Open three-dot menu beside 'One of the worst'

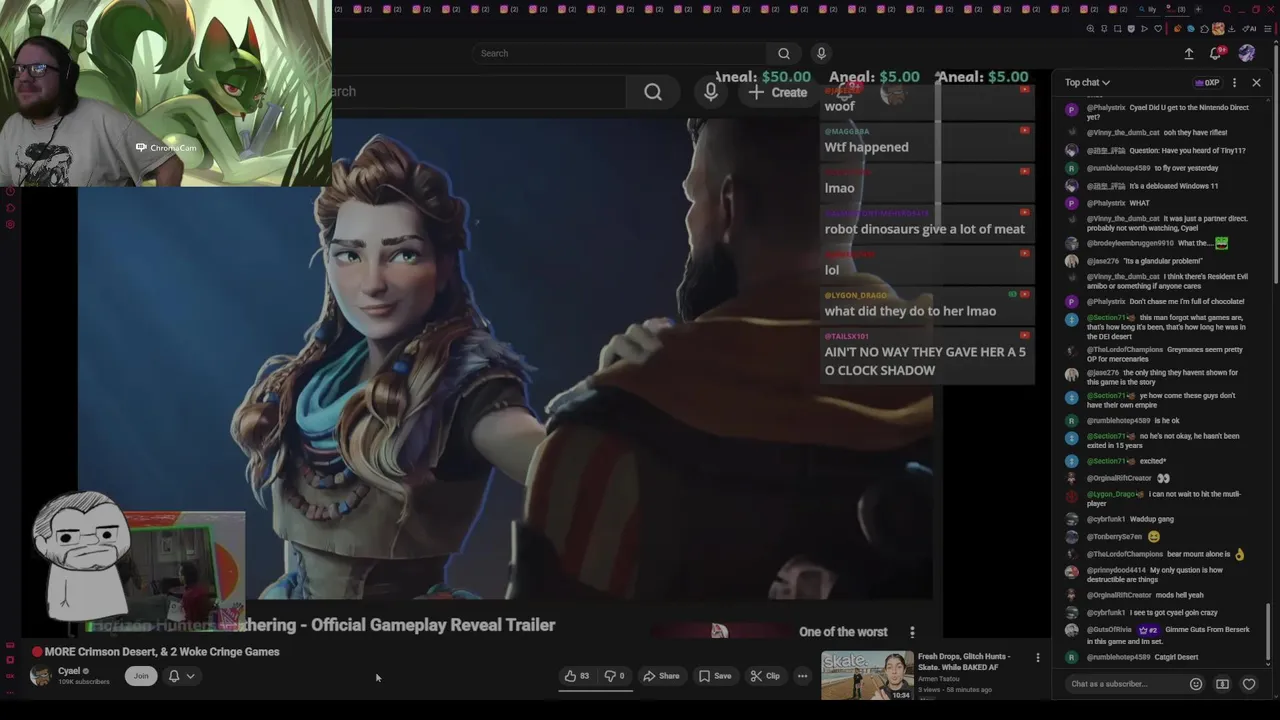pos(912,632)
